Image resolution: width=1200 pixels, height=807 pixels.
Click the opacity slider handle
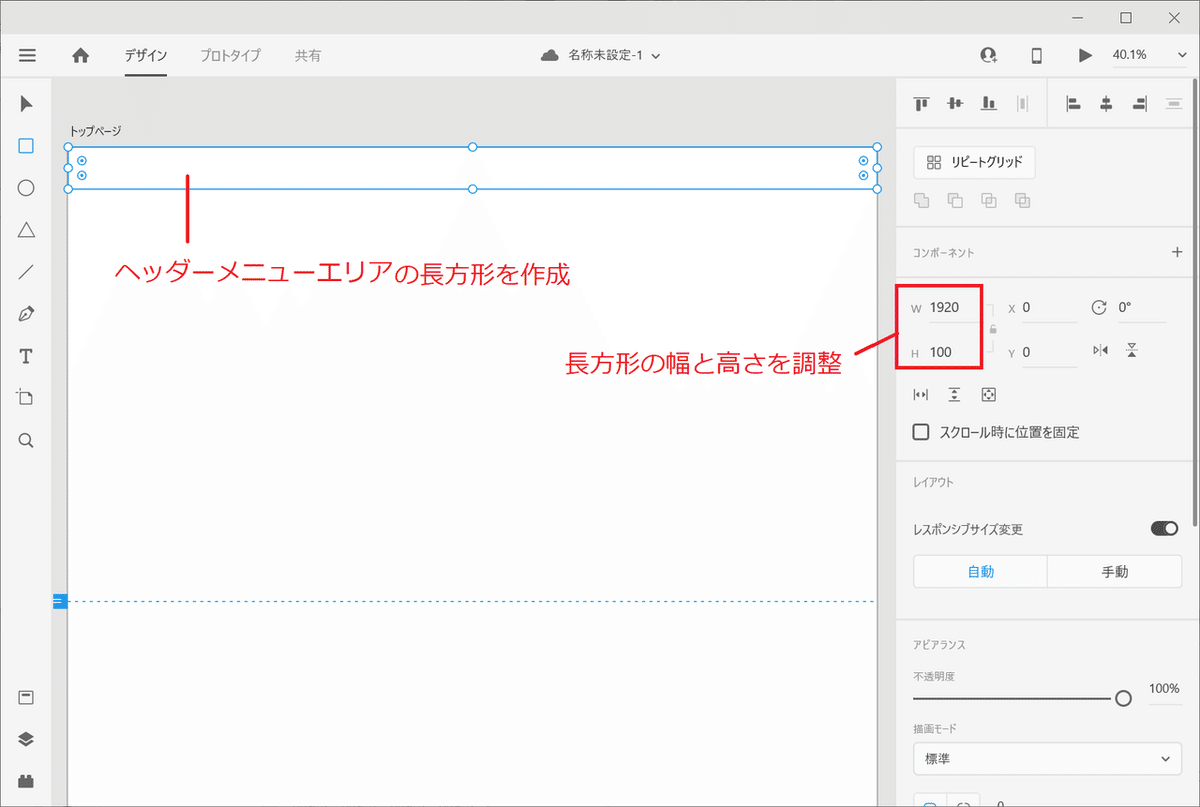(1123, 698)
